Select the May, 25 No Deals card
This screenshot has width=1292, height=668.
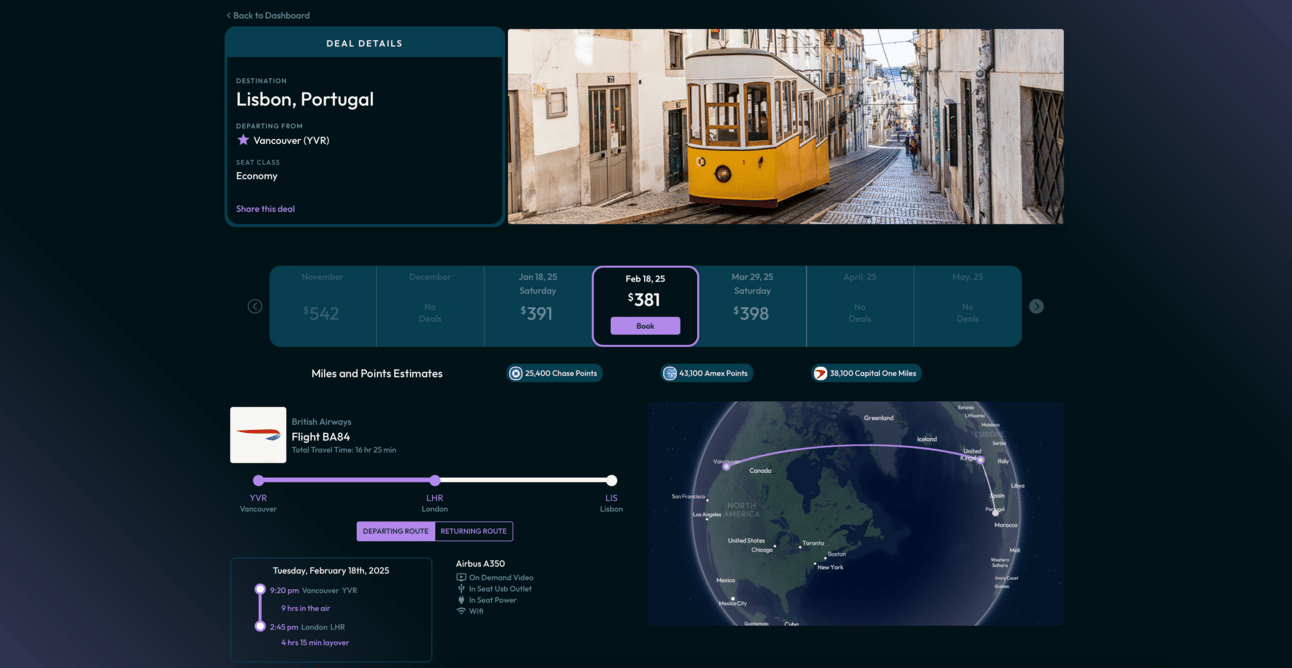967,306
